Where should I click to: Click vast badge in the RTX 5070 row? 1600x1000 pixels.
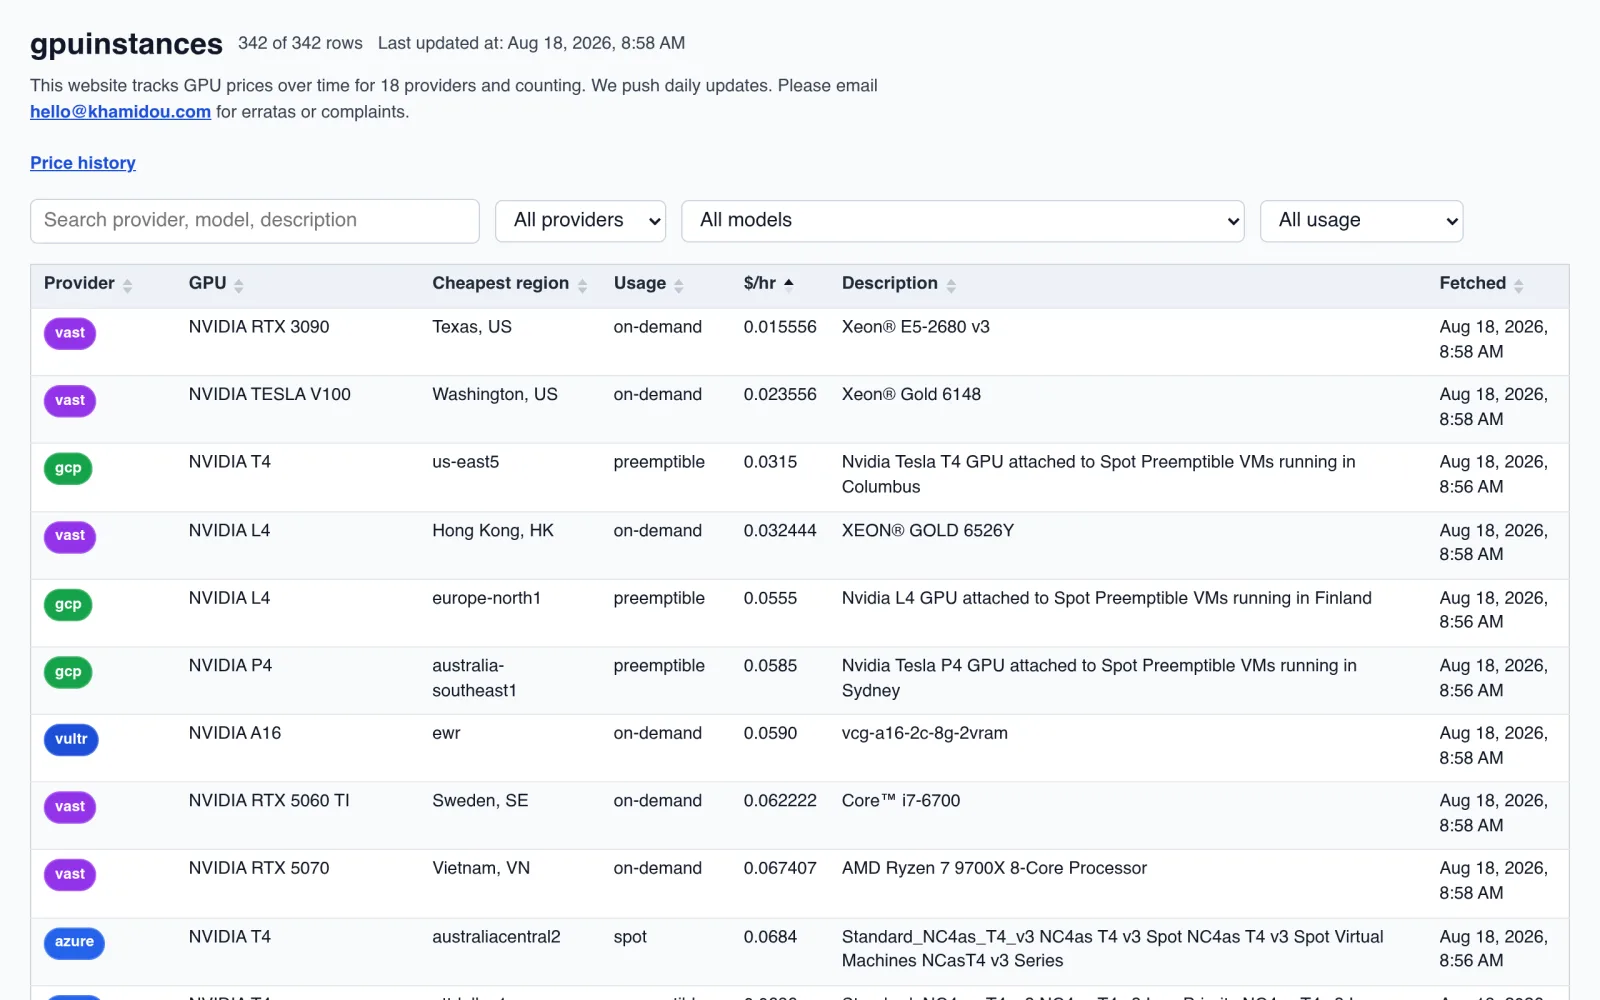point(70,875)
